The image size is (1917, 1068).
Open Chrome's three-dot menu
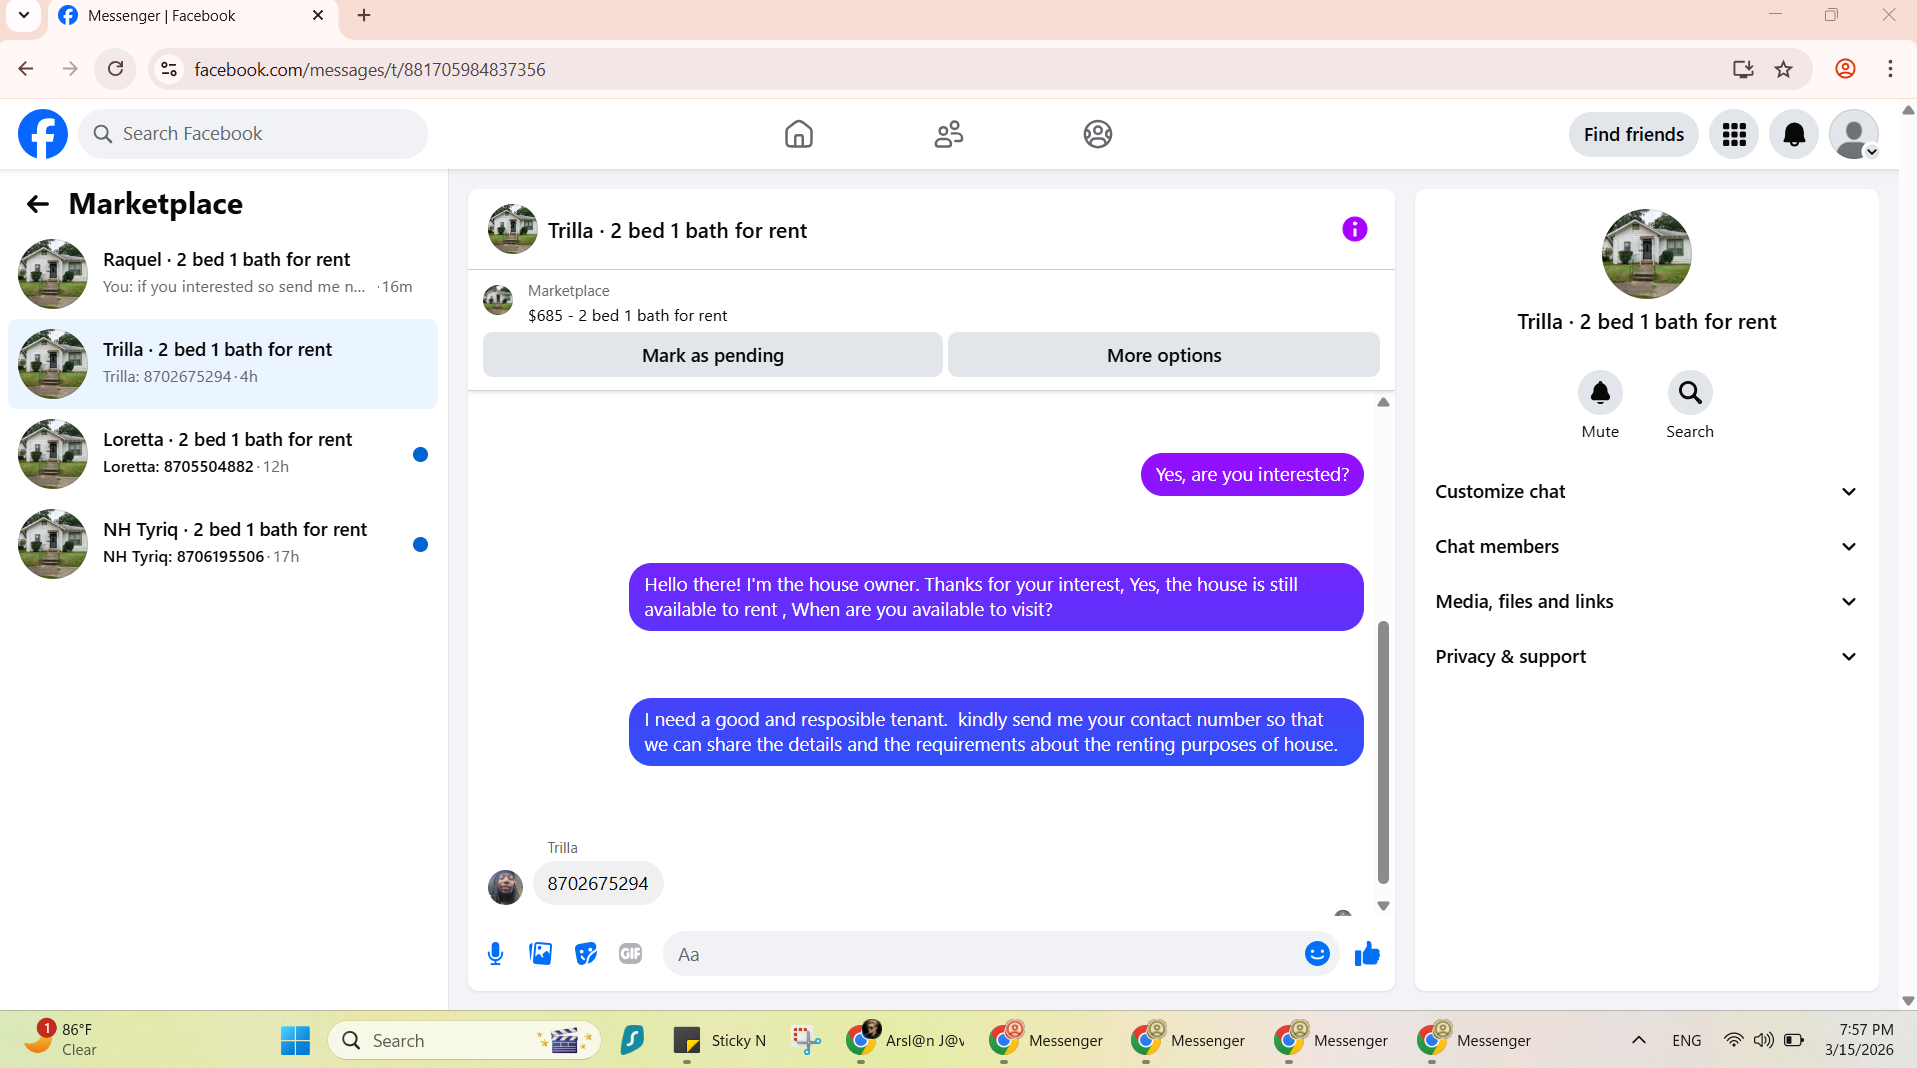point(1890,69)
